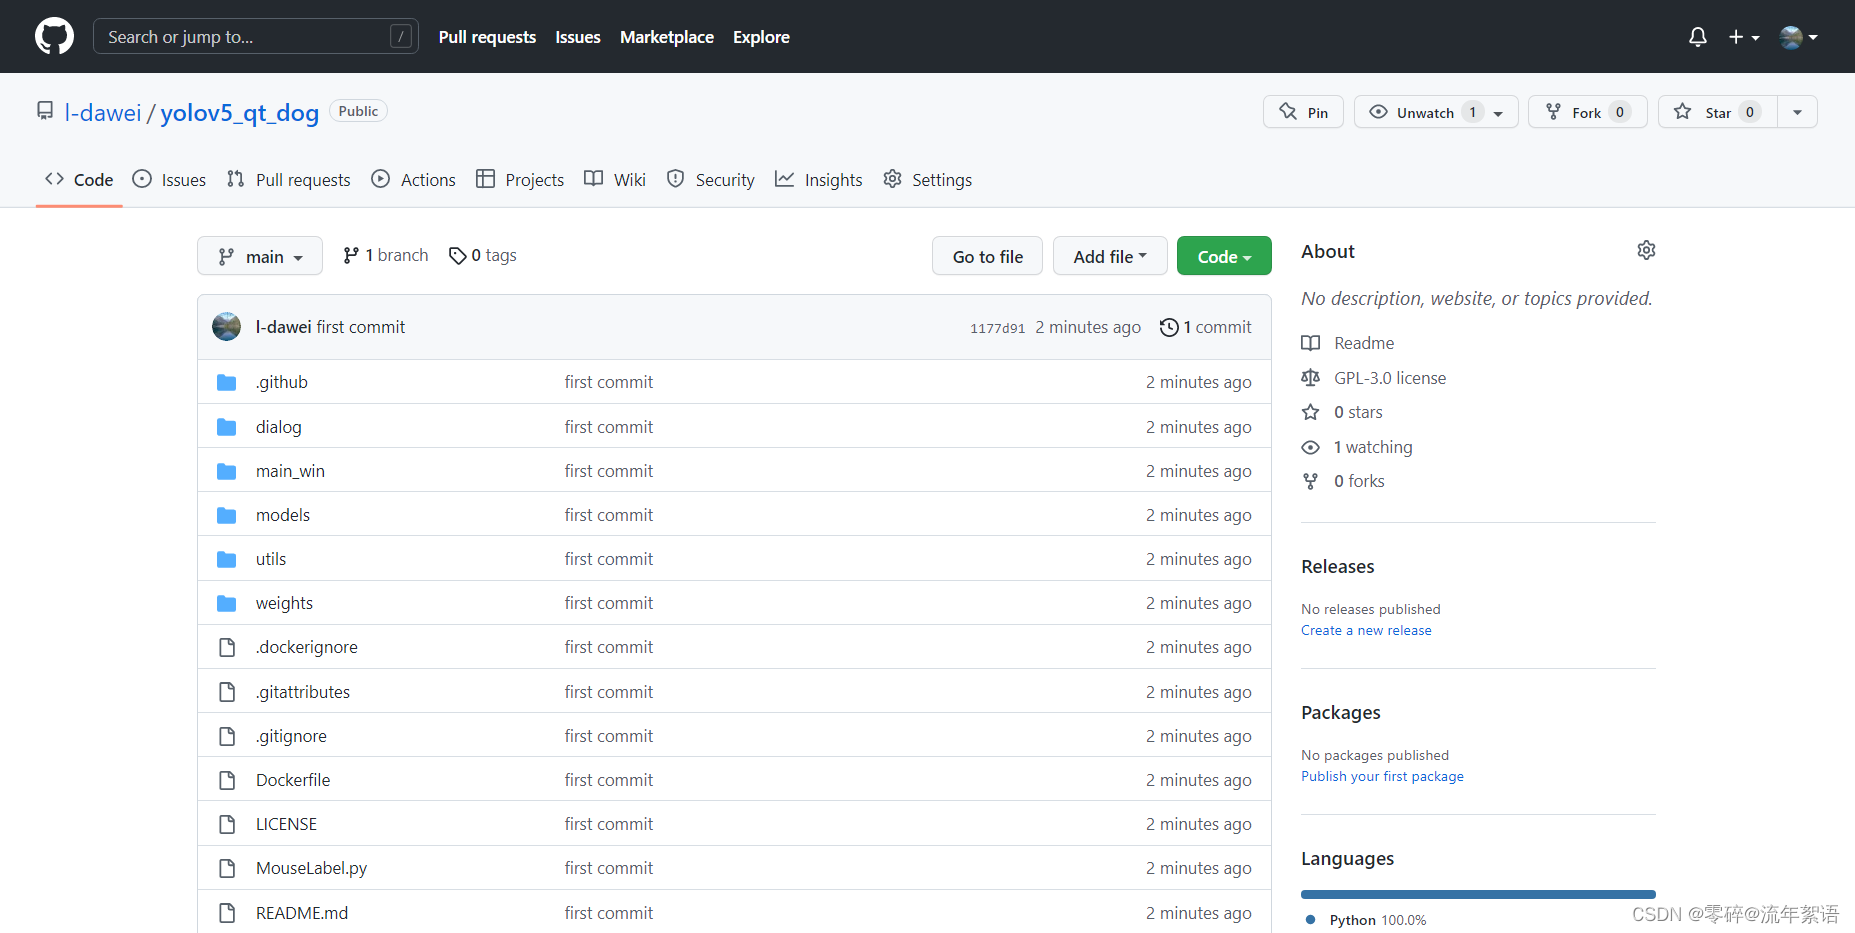Switch to the repository Pull requests tab
The height and width of the screenshot is (933, 1855).
[x=288, y=180]
